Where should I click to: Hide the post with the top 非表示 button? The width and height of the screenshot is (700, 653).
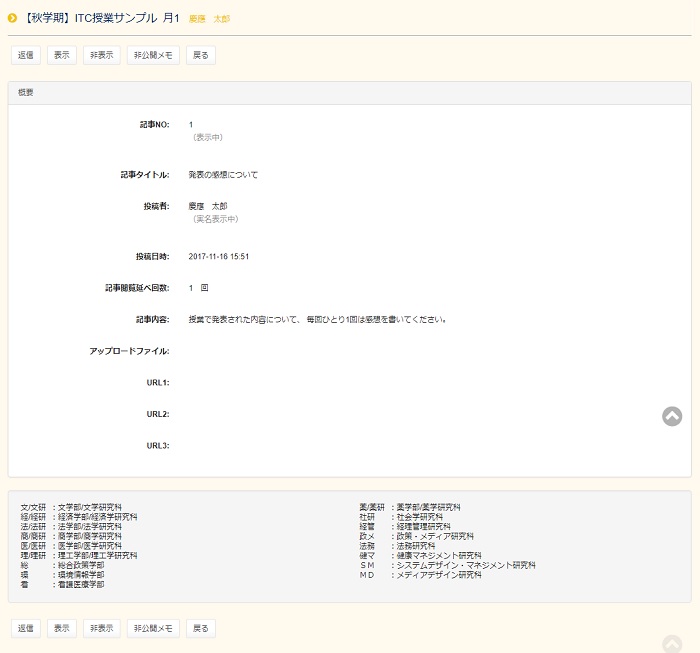click(101, 55)
